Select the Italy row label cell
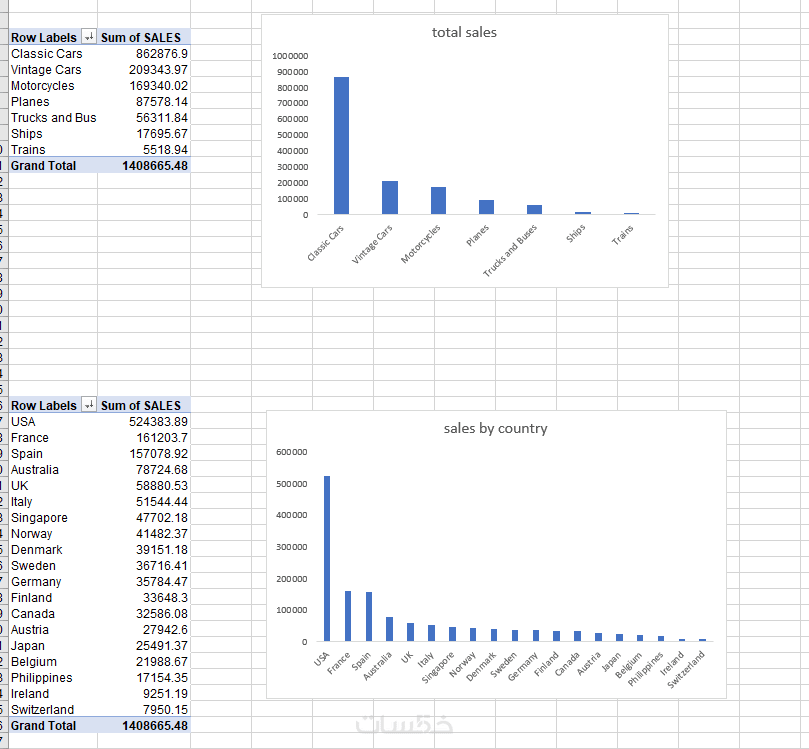The height and width of the screenshot is (749, 809). (53, 501)
